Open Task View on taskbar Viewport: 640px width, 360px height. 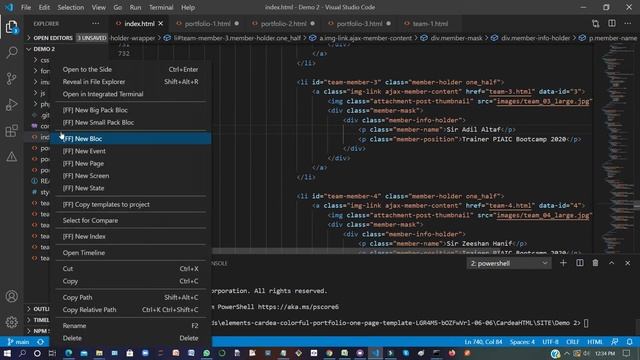pyautogui.click(x=52, y=353)
